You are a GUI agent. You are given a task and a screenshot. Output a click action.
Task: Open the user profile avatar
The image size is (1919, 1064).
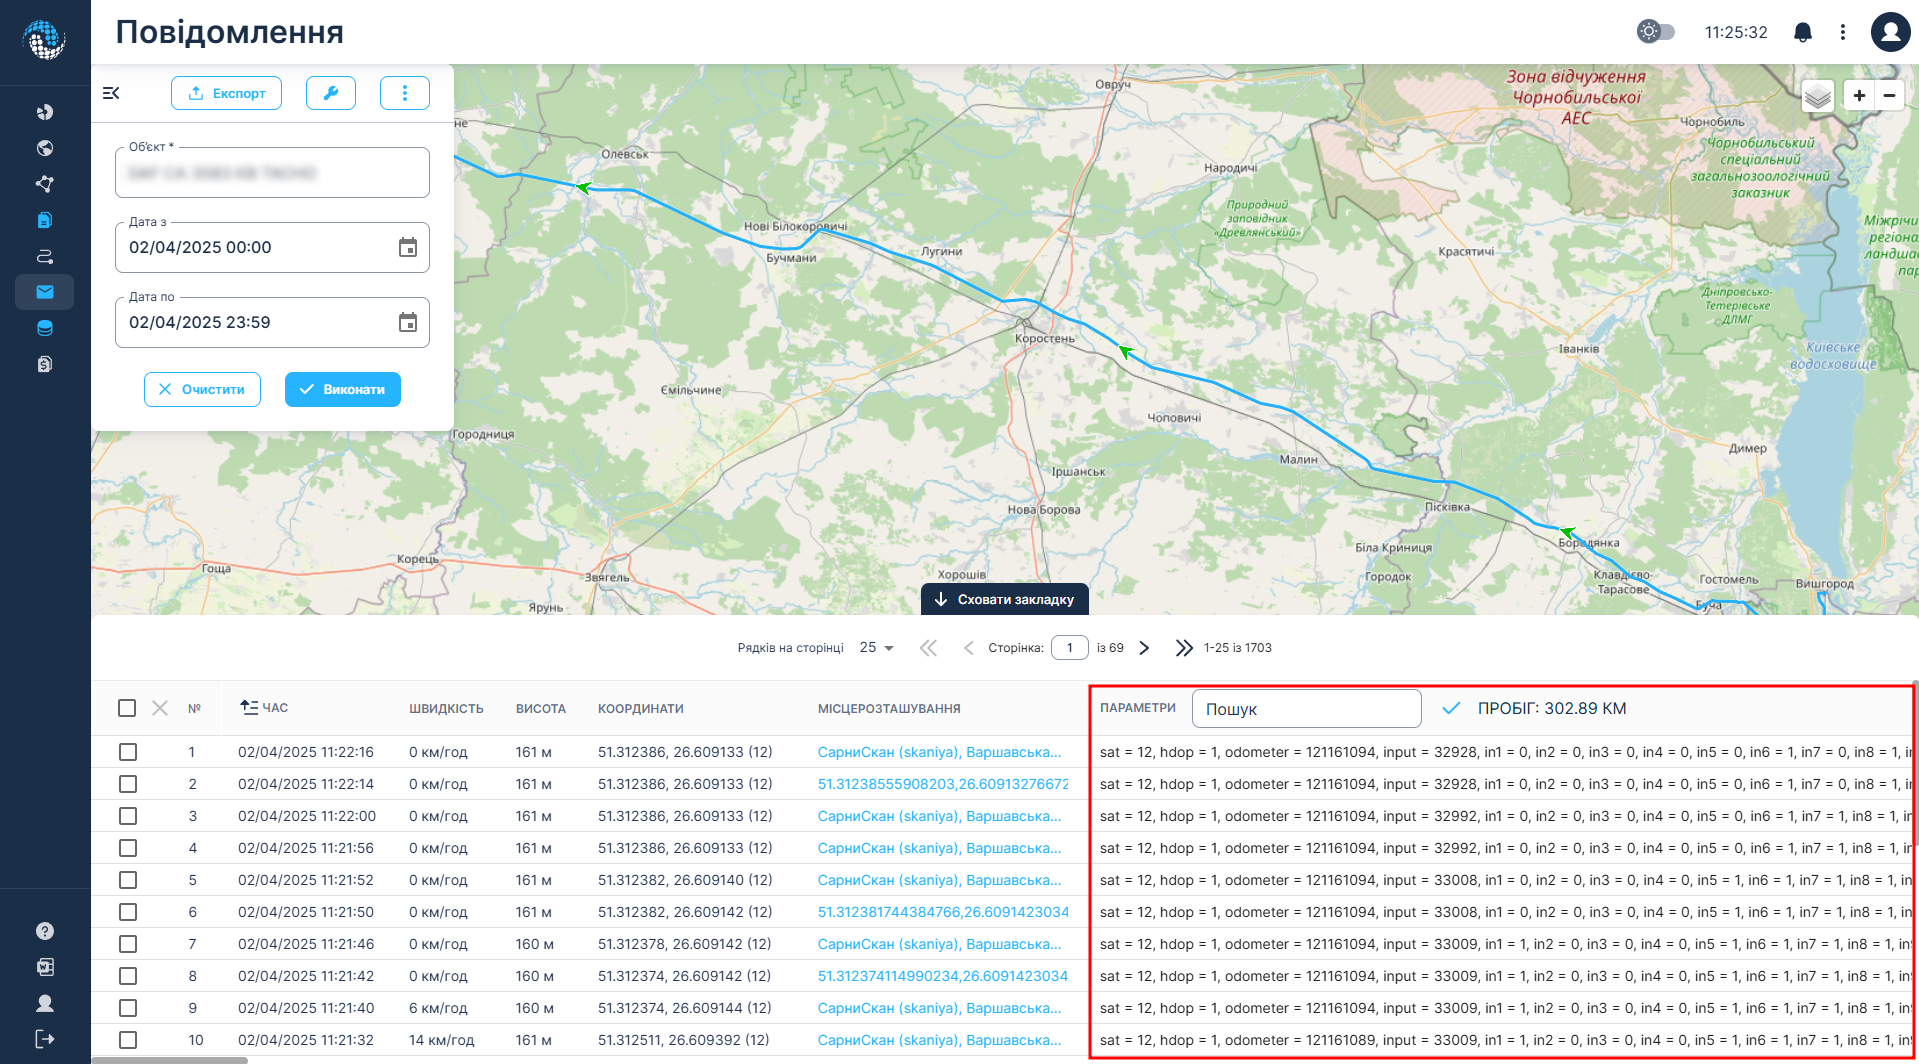click(1889, 32)
